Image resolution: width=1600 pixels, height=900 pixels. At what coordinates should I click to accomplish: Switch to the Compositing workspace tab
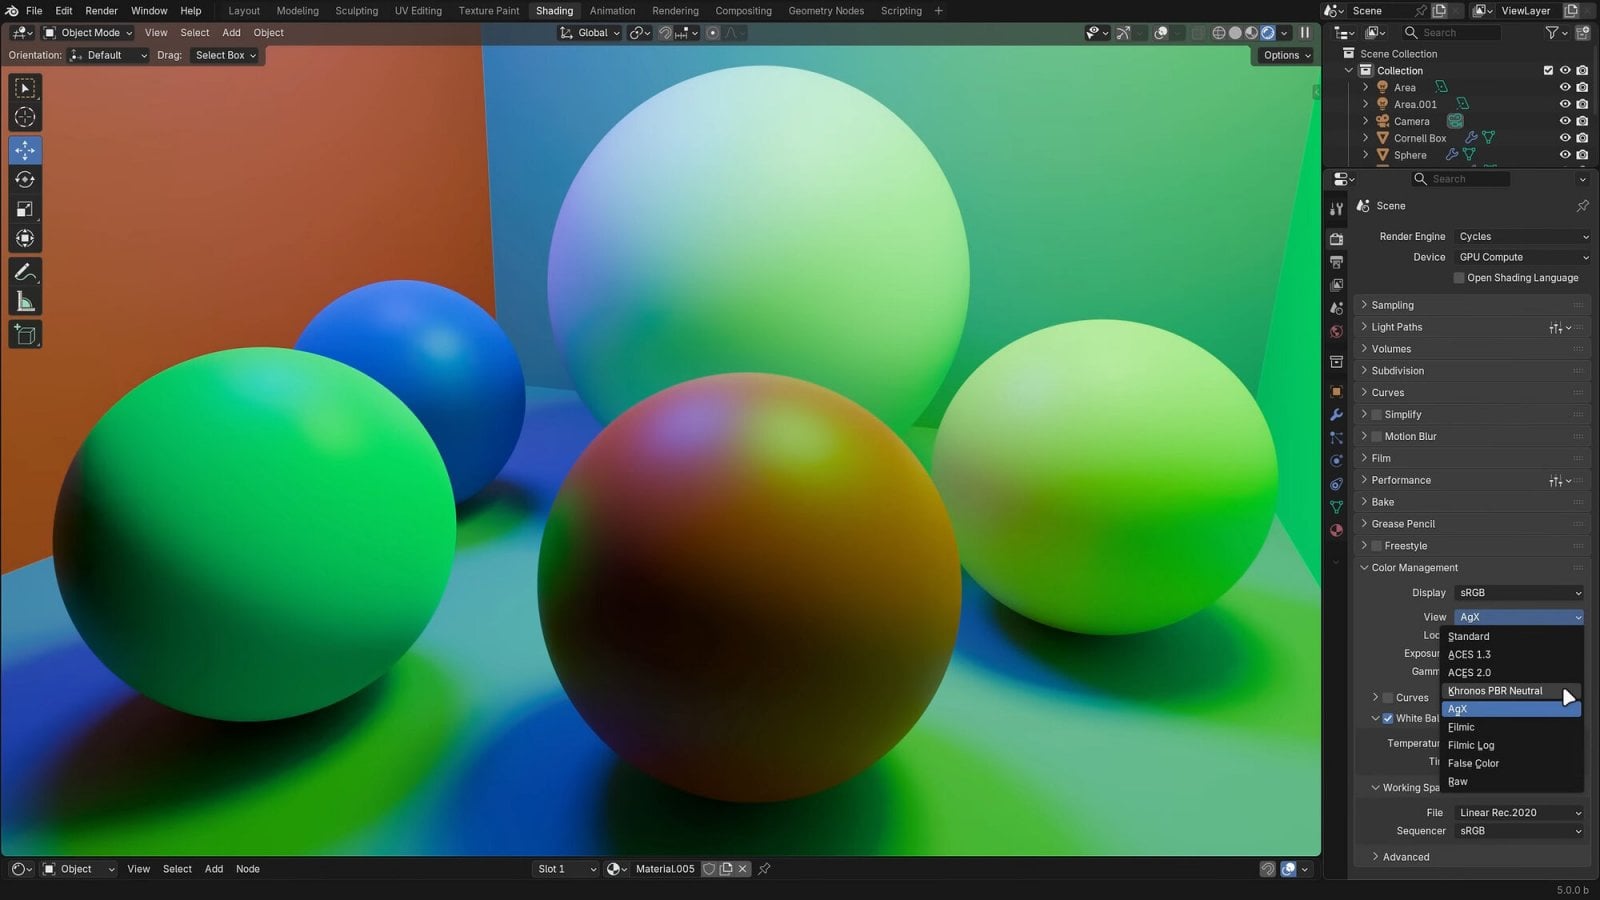pyautogui.click(x=743, y=11)
